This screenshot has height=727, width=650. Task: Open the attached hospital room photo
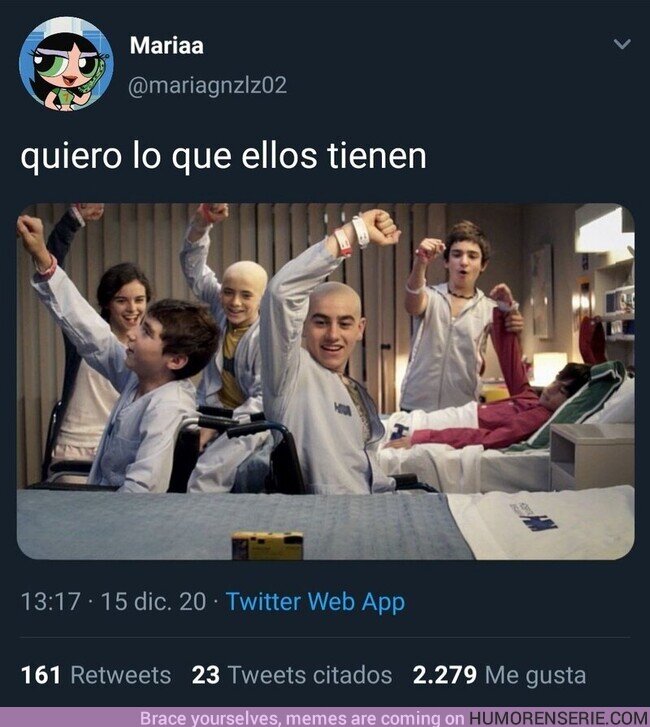tap(325, 381)
